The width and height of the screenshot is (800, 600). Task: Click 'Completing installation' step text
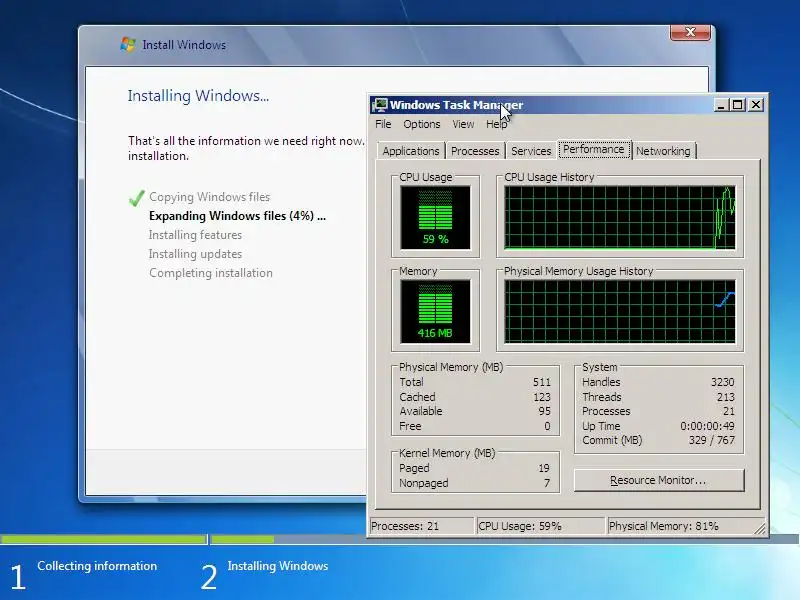[211, 273]
